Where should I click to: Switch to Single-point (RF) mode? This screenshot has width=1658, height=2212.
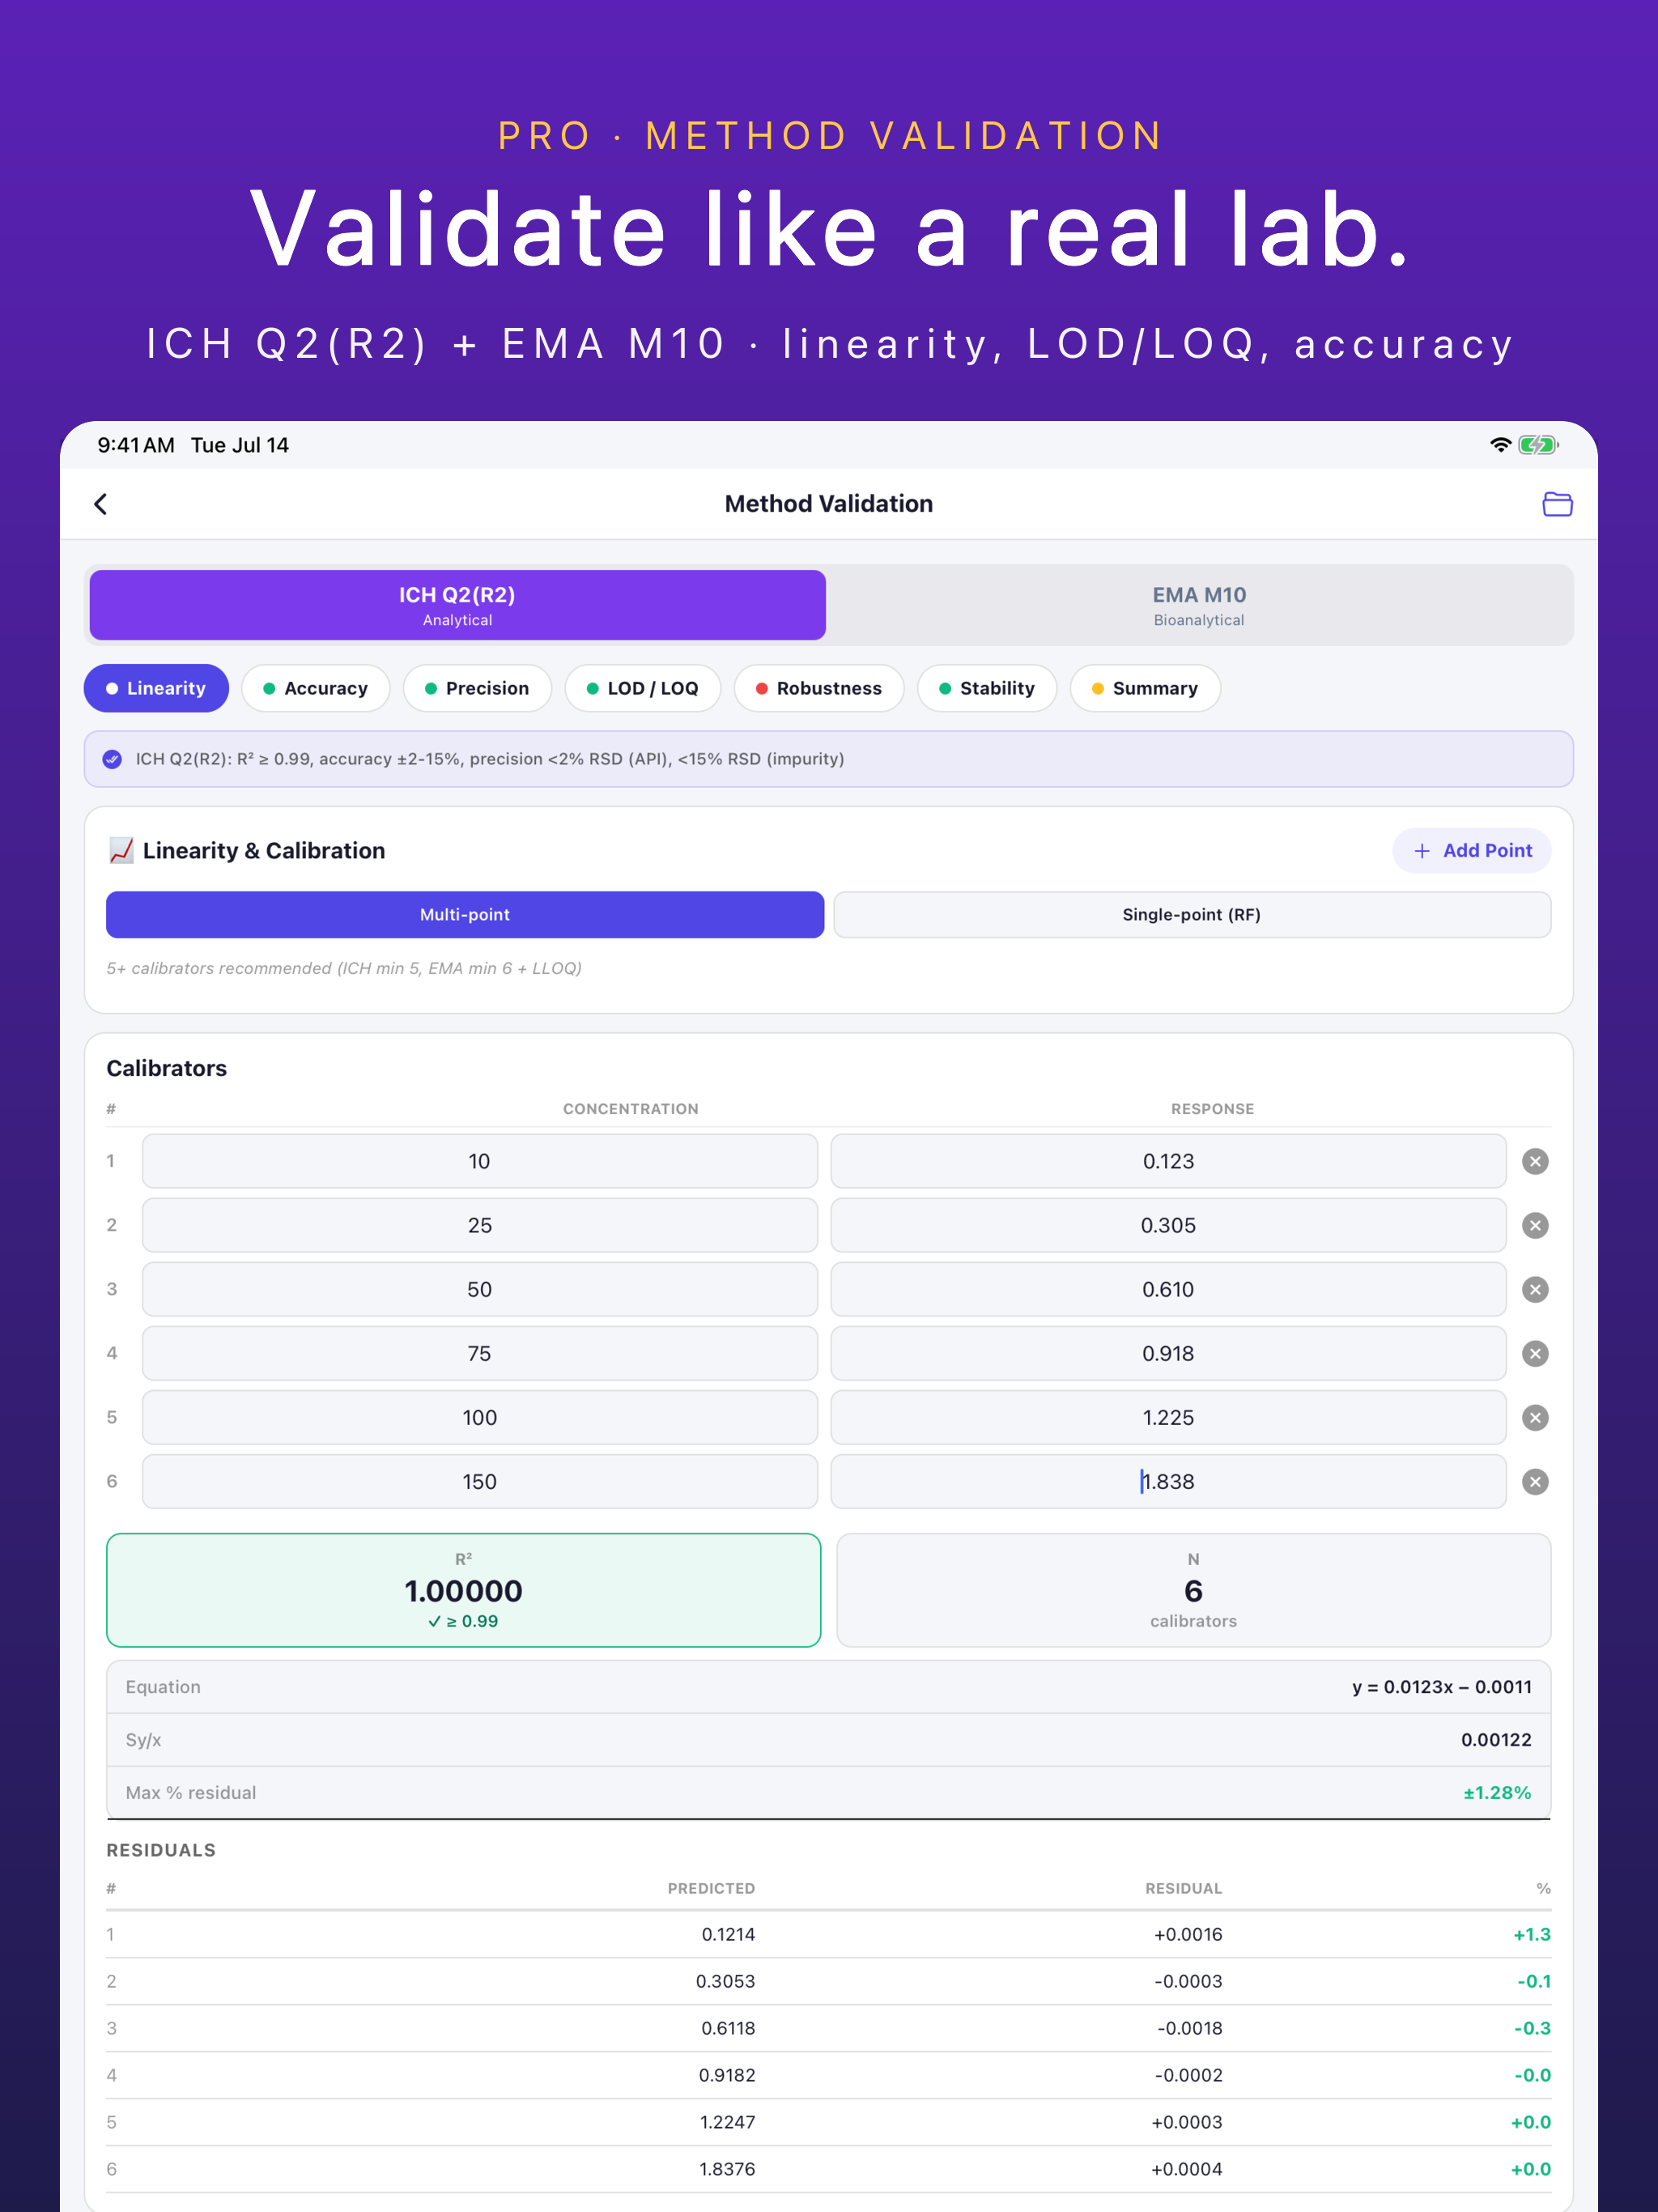[x=1192, y=914]
